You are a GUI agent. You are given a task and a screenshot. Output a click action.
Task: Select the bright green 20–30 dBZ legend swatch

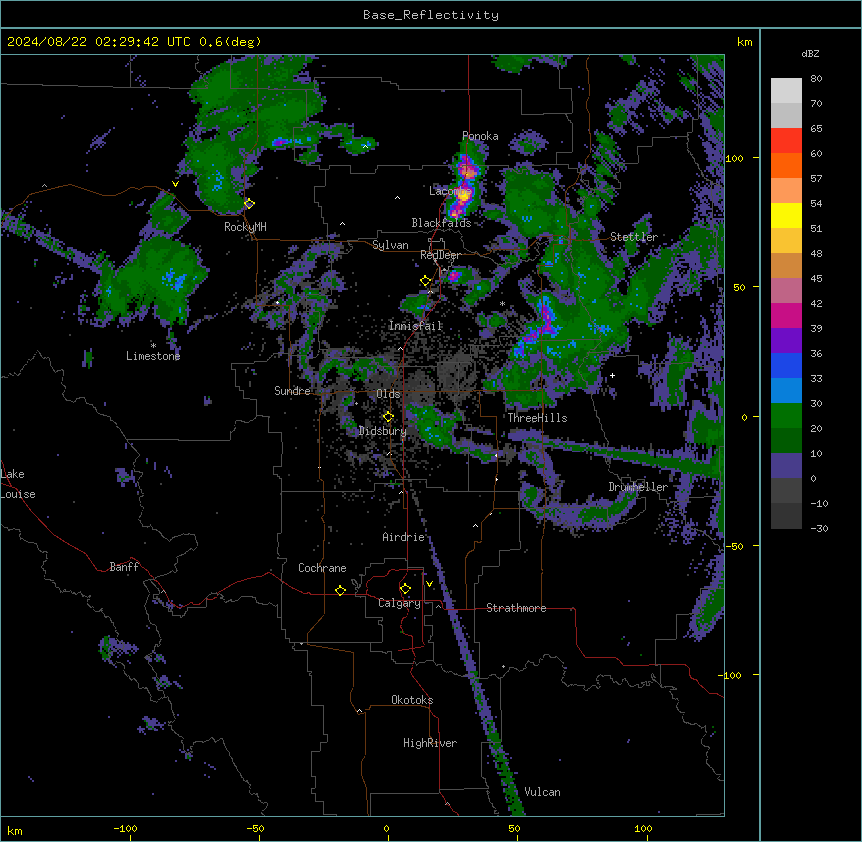[786, 416]
